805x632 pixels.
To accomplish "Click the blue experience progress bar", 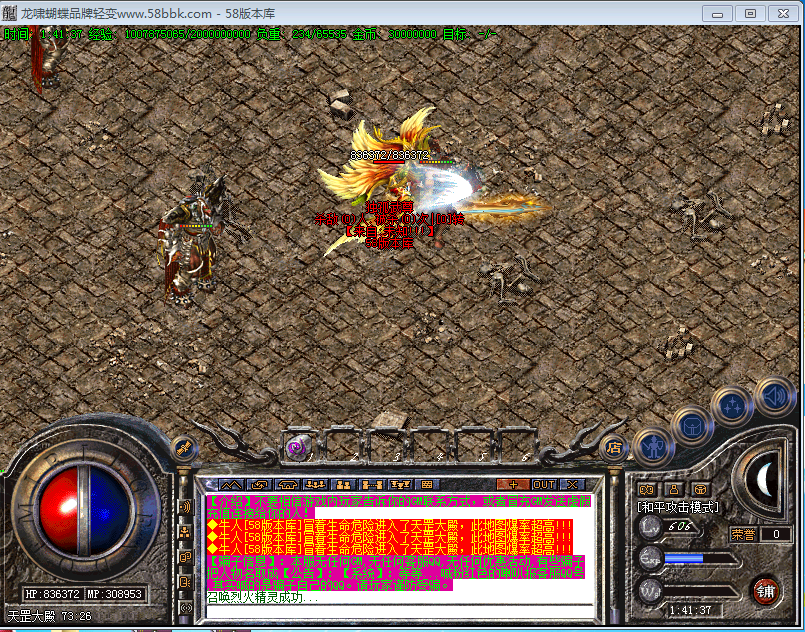I will [x=701, y=559].
